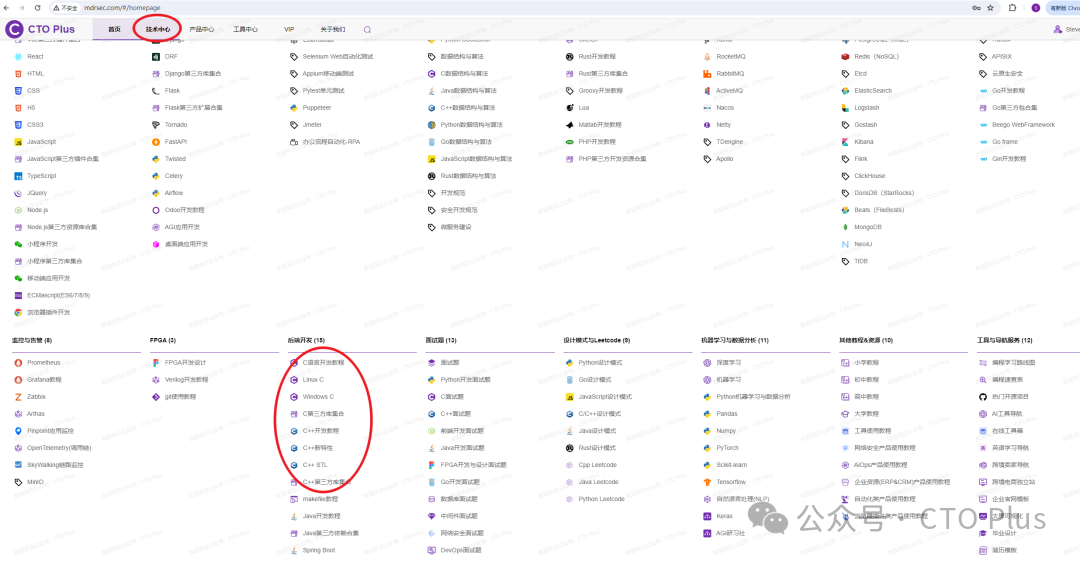Open the Windows C link
This screenshot has width=1080, height=561.
(x=318, y=397)
